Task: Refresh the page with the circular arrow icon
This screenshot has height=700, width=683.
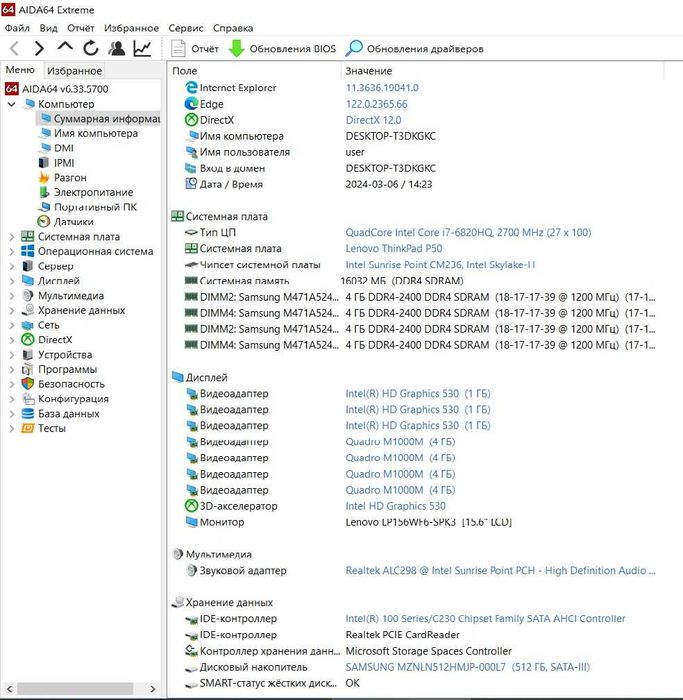Action: coord(91,48)
